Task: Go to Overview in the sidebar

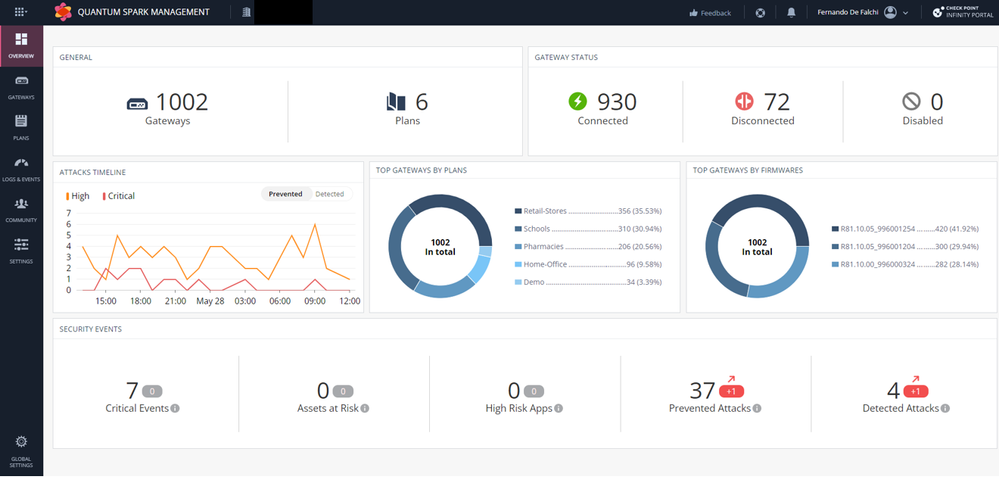Action: click(x=21, y=45)
